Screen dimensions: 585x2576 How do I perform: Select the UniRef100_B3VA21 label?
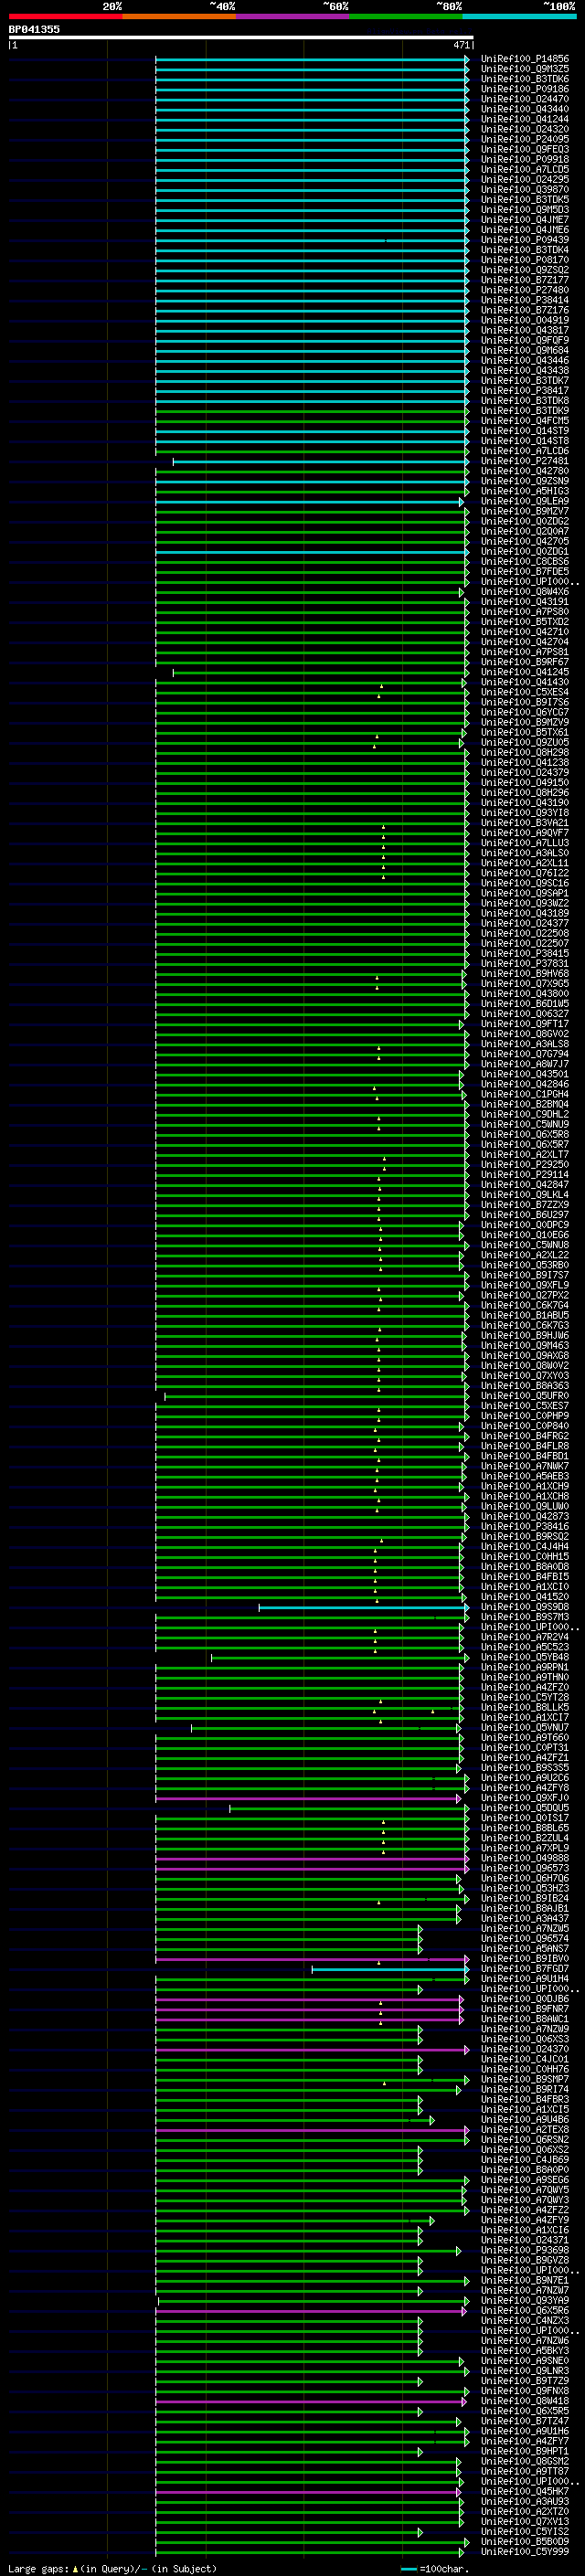click(525, 823)
